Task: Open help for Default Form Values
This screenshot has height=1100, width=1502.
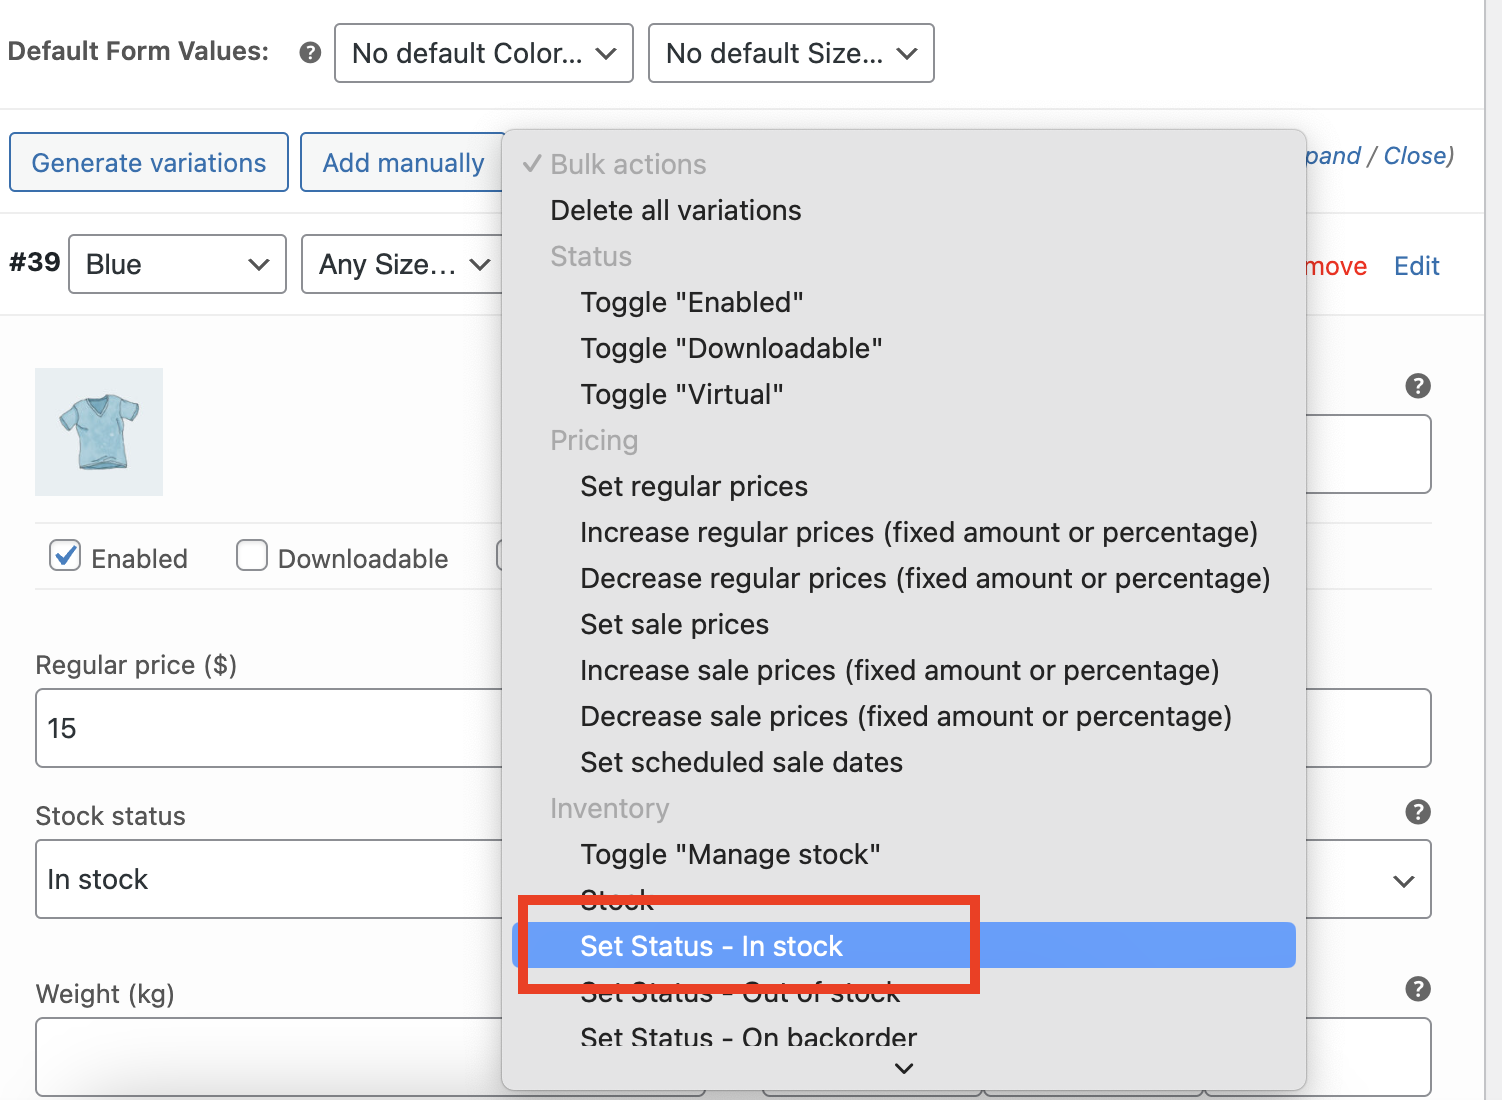Action: coord(310,52)
